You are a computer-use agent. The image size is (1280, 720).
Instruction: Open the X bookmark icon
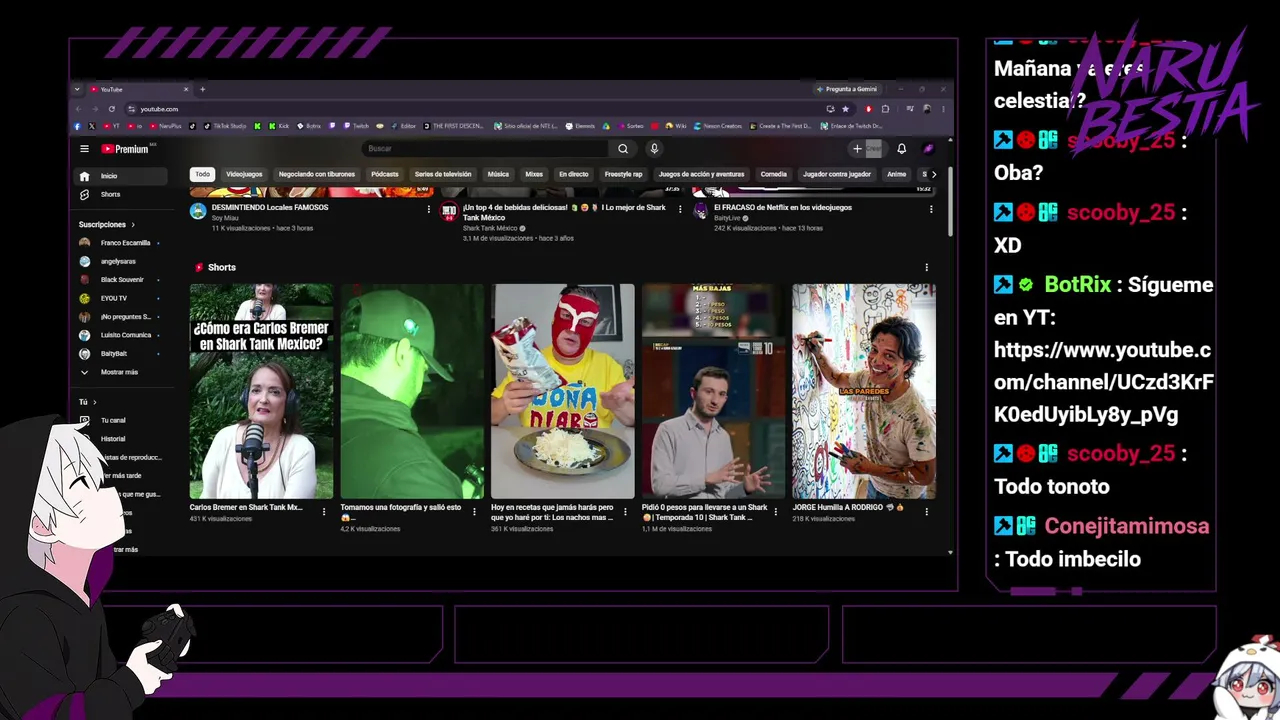click(91, 126)
